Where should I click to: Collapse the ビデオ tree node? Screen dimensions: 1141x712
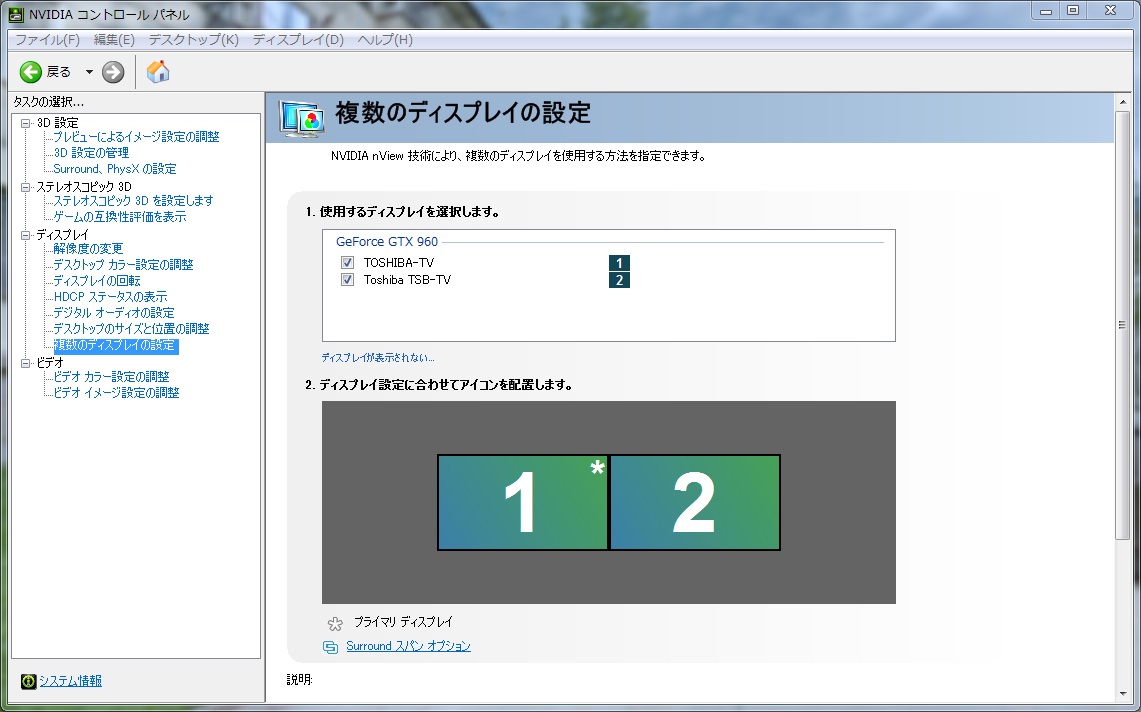pos(25,363)
